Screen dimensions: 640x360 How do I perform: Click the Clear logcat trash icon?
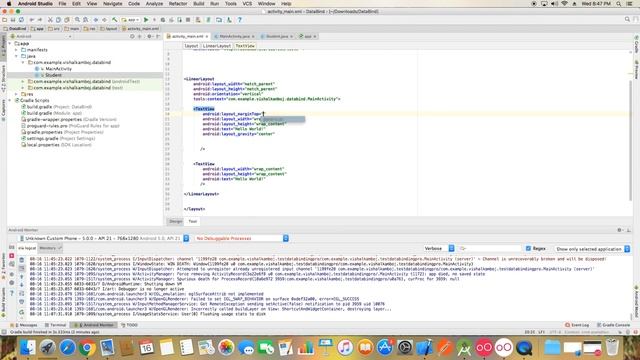(22, 260)
